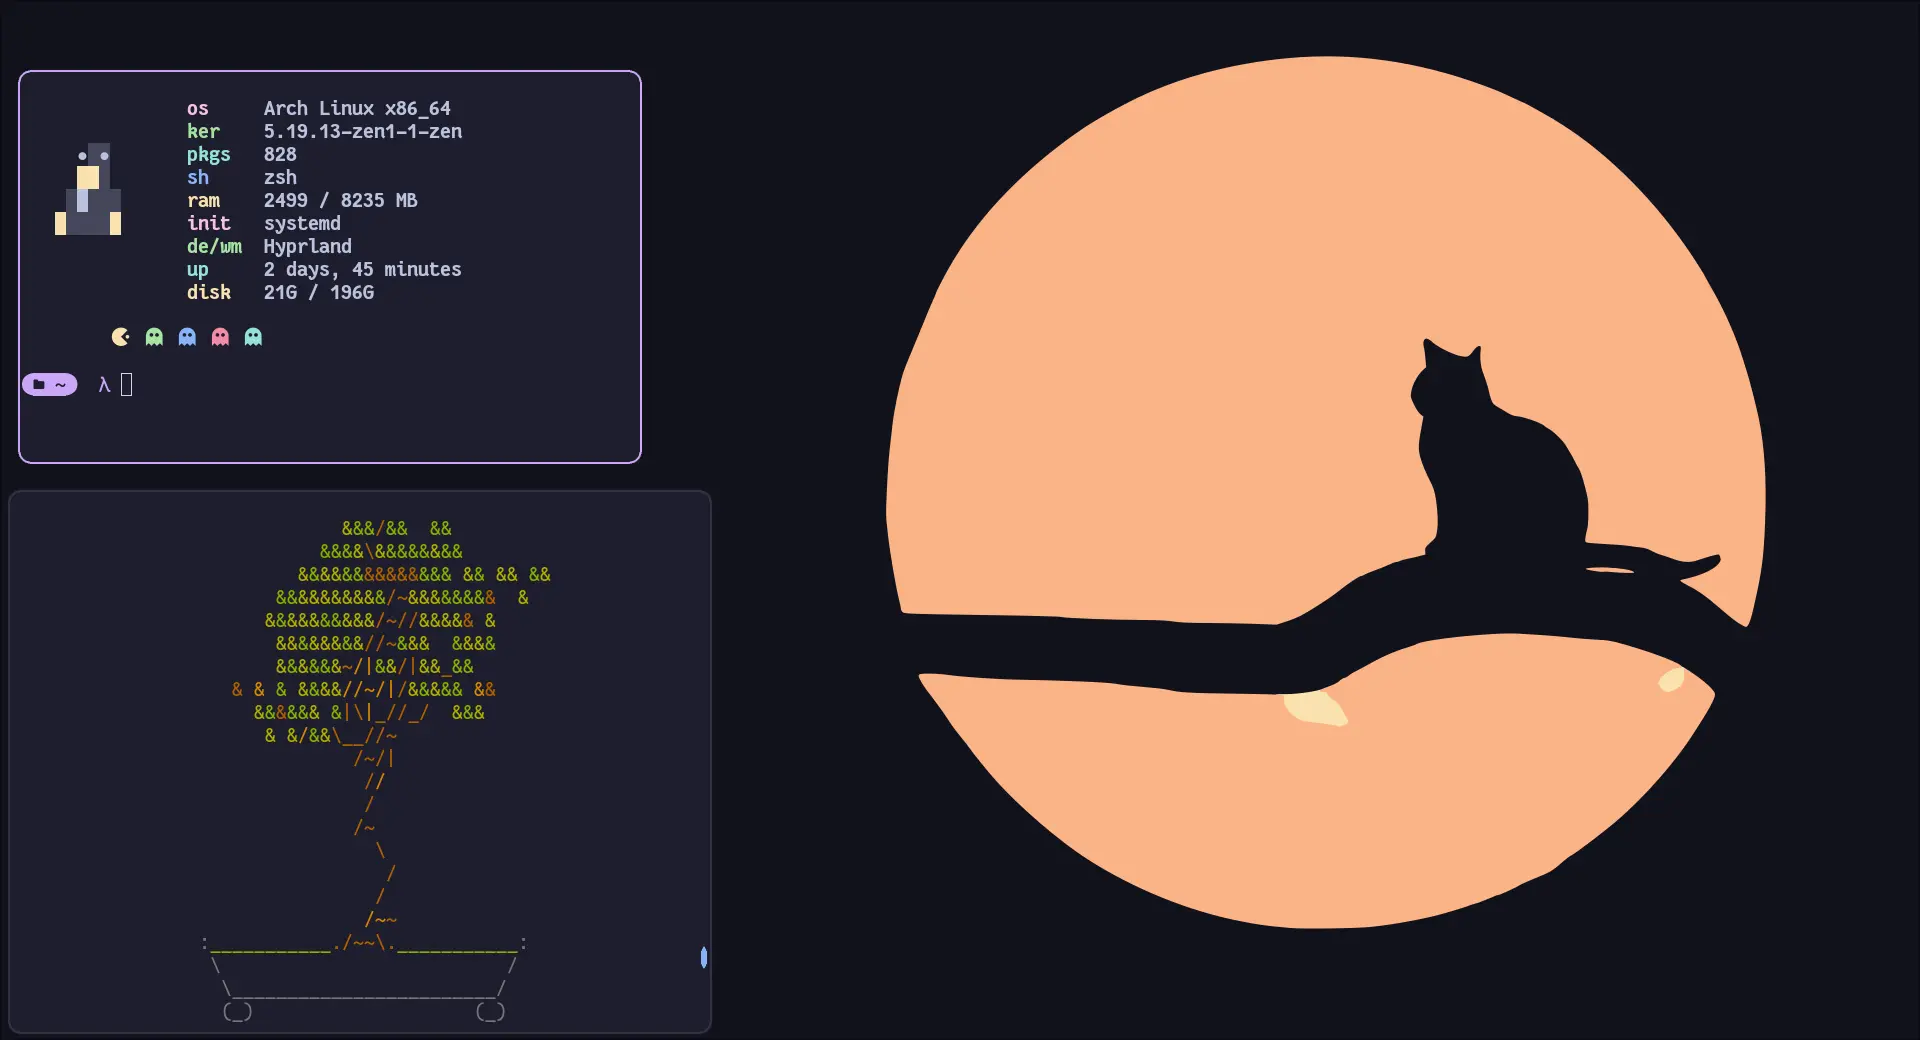
Task: Click the folder icon in the prompt badge
Action: (39, 385)
